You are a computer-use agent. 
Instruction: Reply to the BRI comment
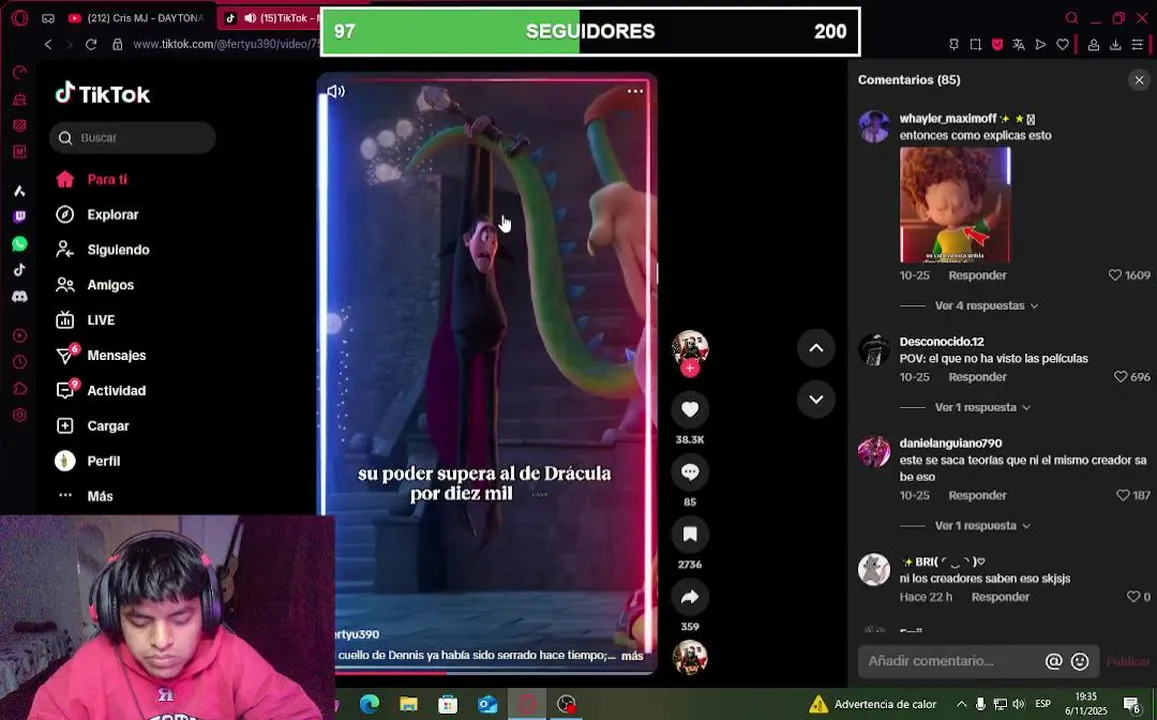point(1000,597)
